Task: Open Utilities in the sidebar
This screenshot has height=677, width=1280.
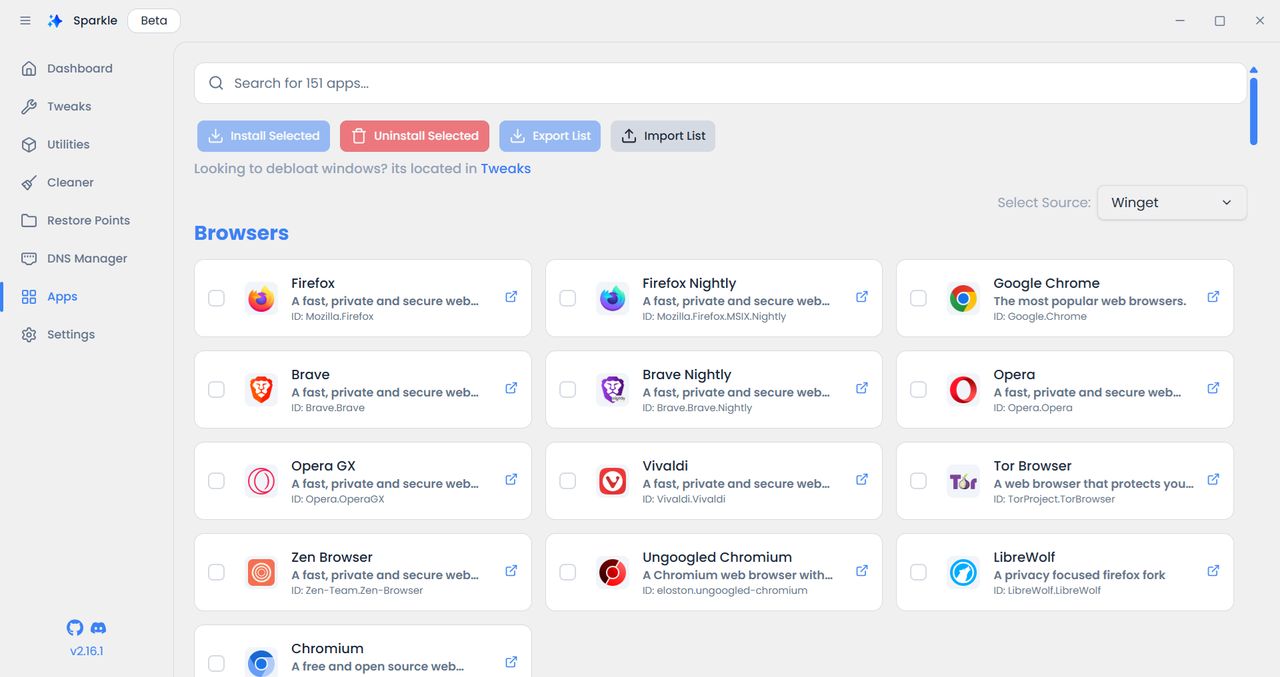Action: (x=87, y=145)
